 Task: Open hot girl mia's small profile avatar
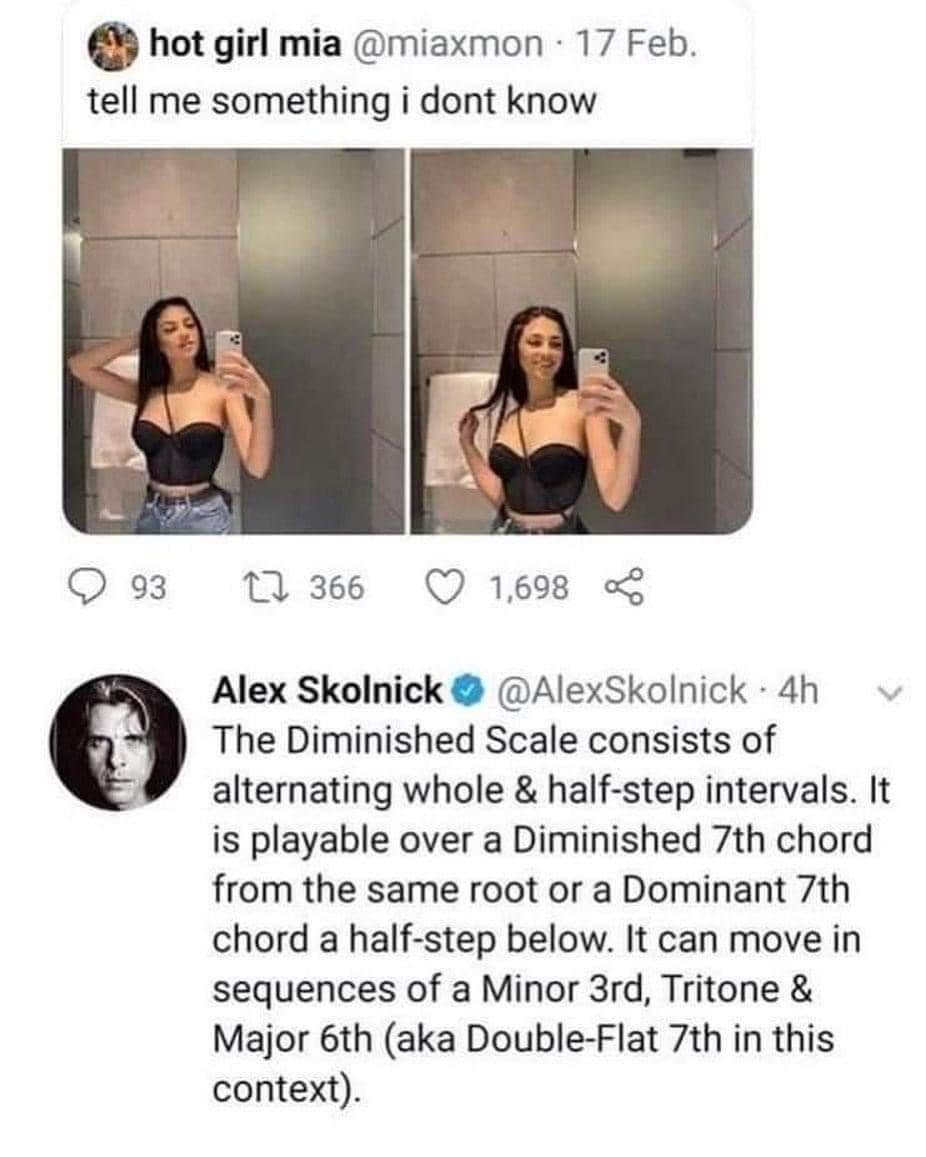[x=114, y=46]
